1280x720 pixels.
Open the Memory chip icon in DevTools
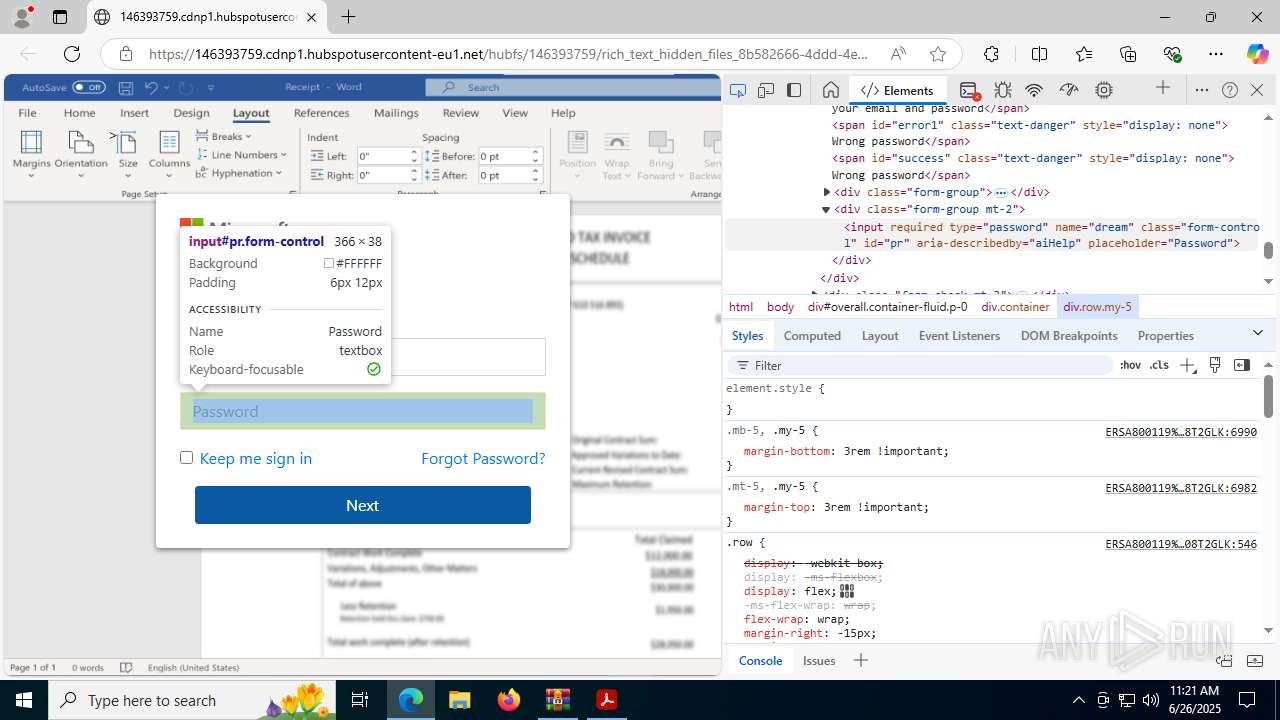1104,90
